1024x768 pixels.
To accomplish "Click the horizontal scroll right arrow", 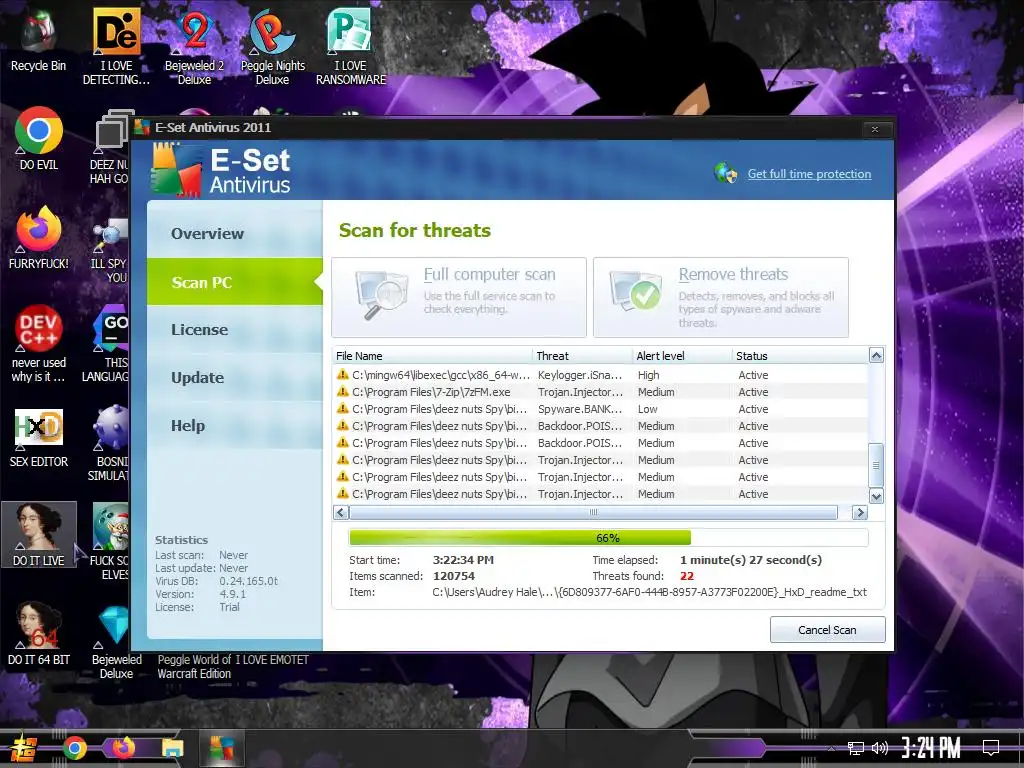I will coord(860,513).
